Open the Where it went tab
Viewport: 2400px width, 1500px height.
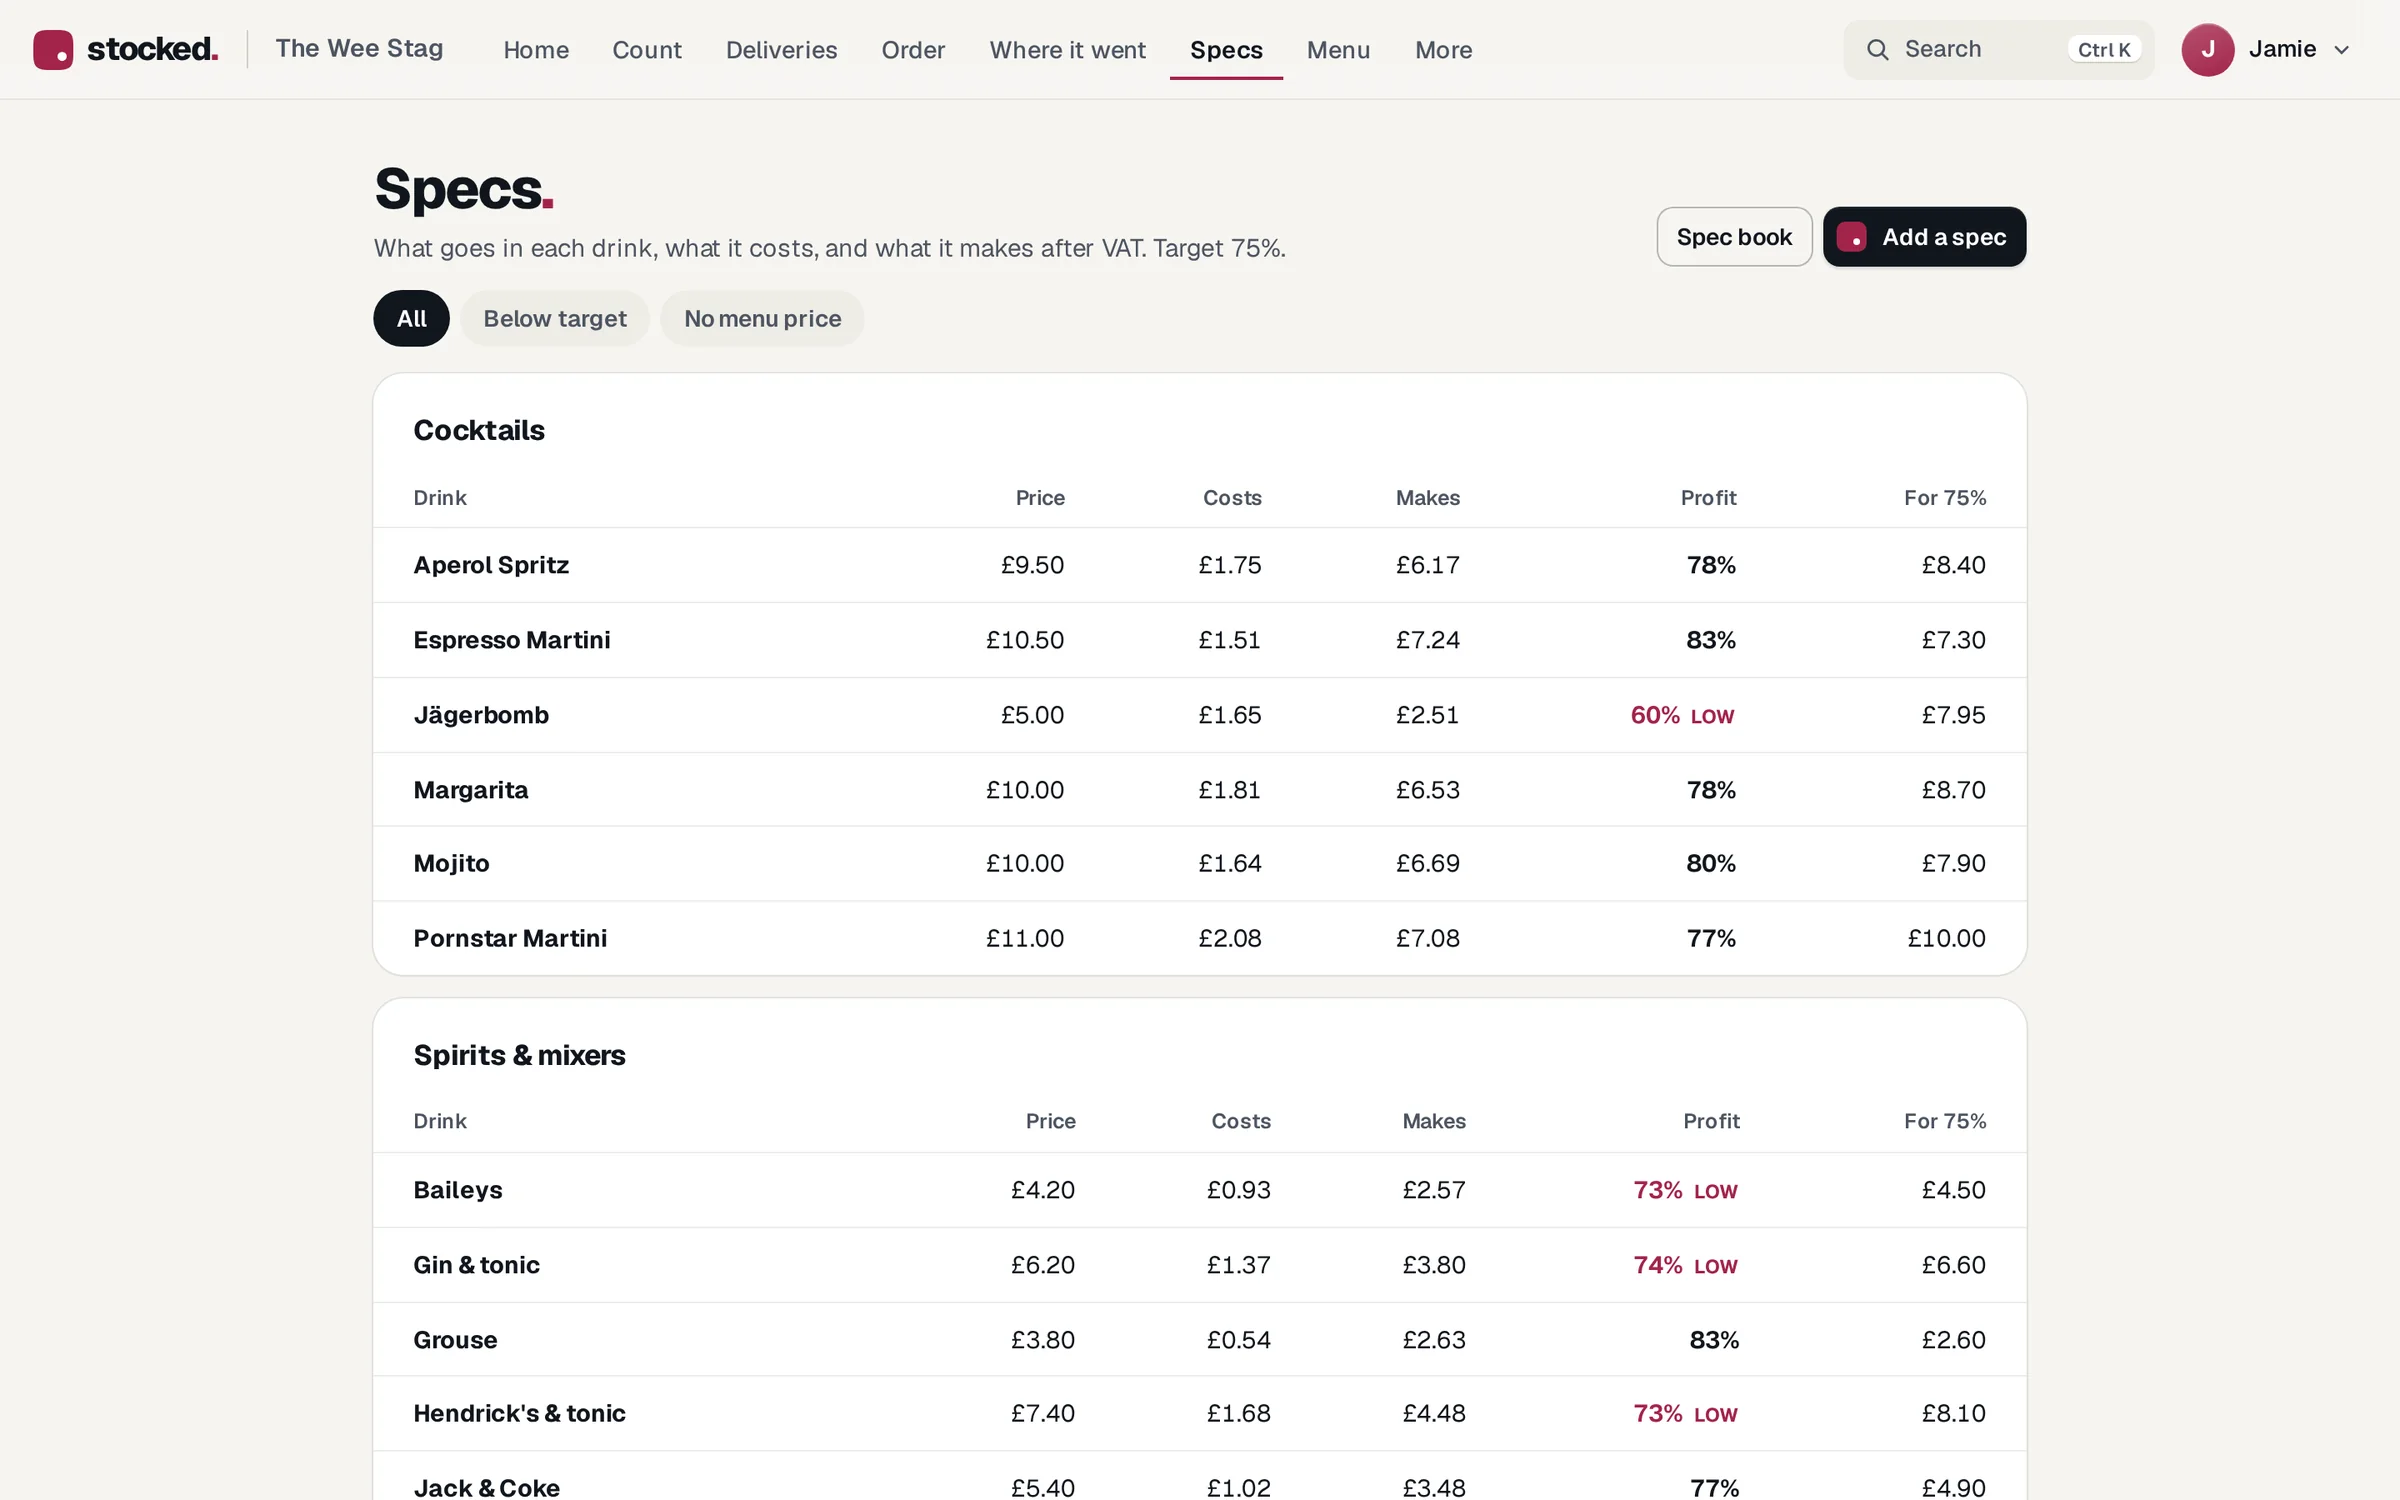pos(1067,50)
